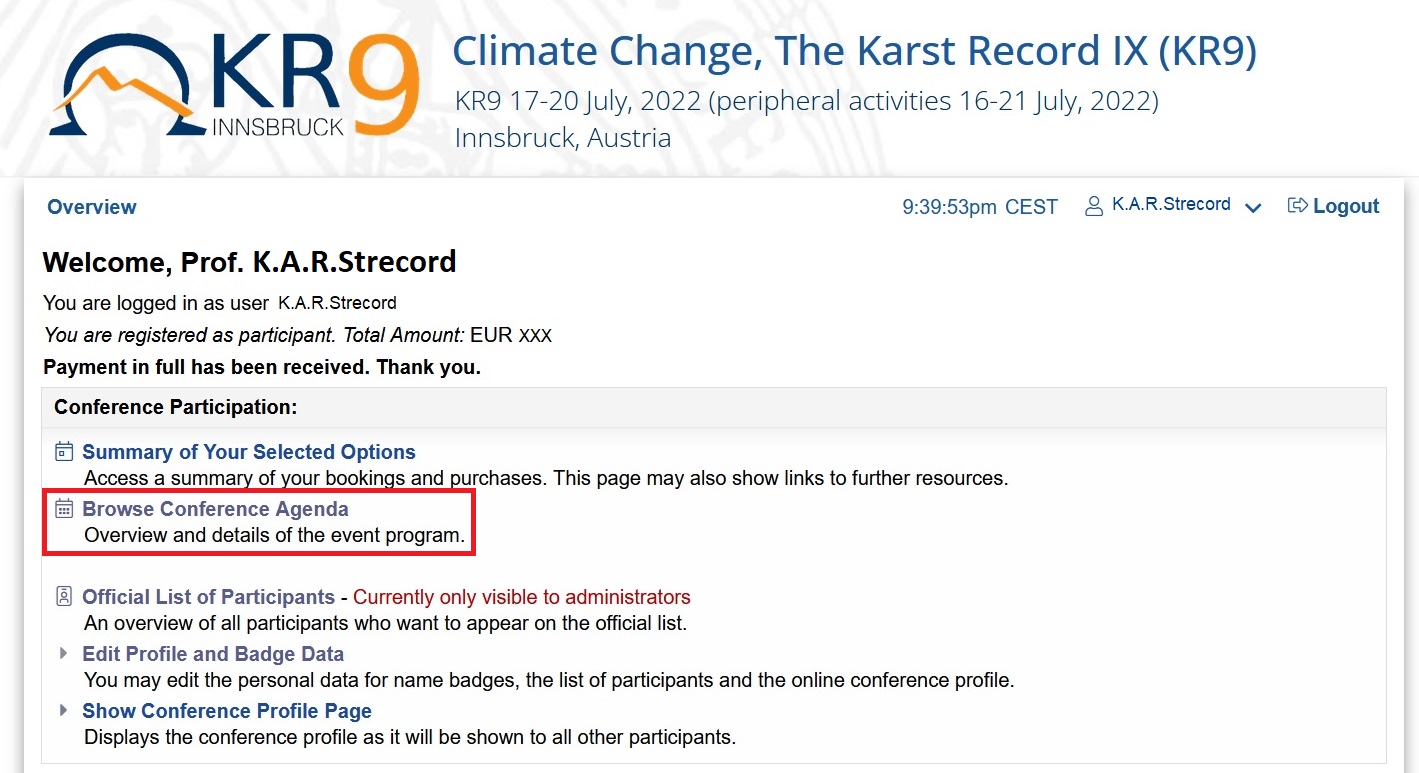This screenshot has height=773, width=1419.
Task: Click the Climate Change, The Karst Record IX title
Action: [x=854, y=52]
